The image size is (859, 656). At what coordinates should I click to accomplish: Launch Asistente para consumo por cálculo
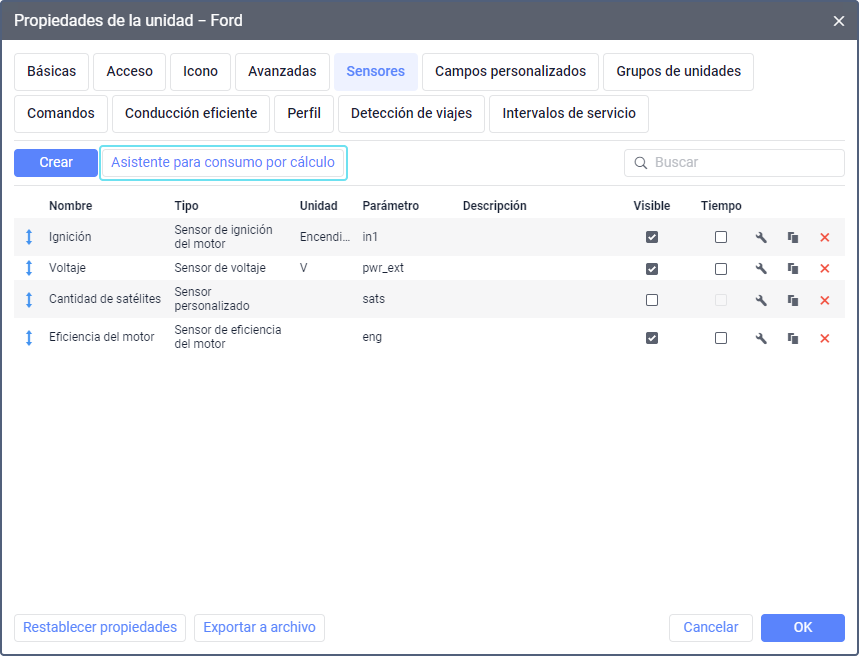tap(223, 163)
